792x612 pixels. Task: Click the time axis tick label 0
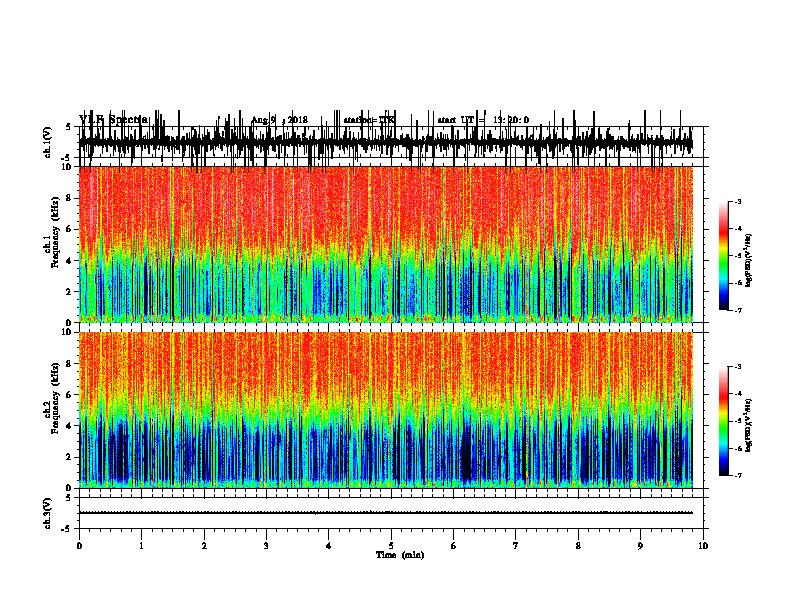79,546
